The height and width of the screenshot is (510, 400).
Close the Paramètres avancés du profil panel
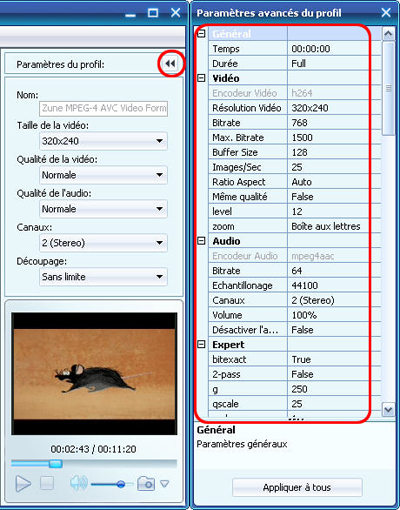click(x=386, y=13)
